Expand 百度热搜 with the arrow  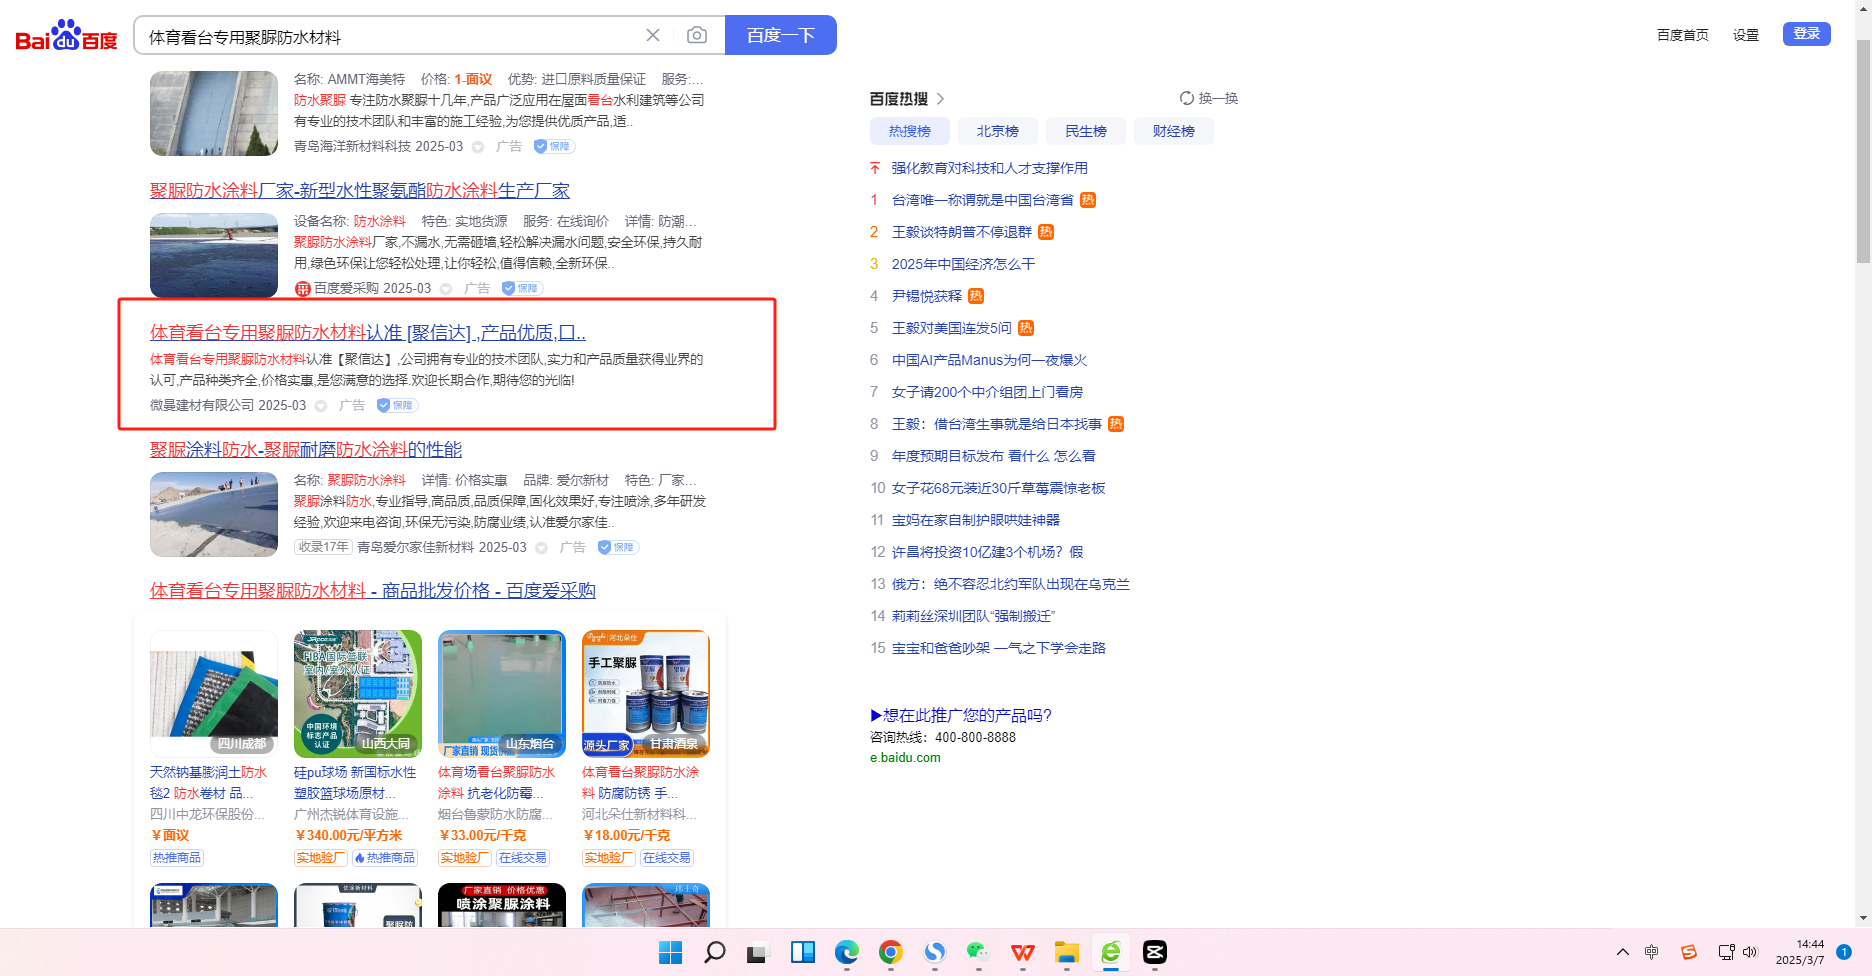(x=940, y=99)
